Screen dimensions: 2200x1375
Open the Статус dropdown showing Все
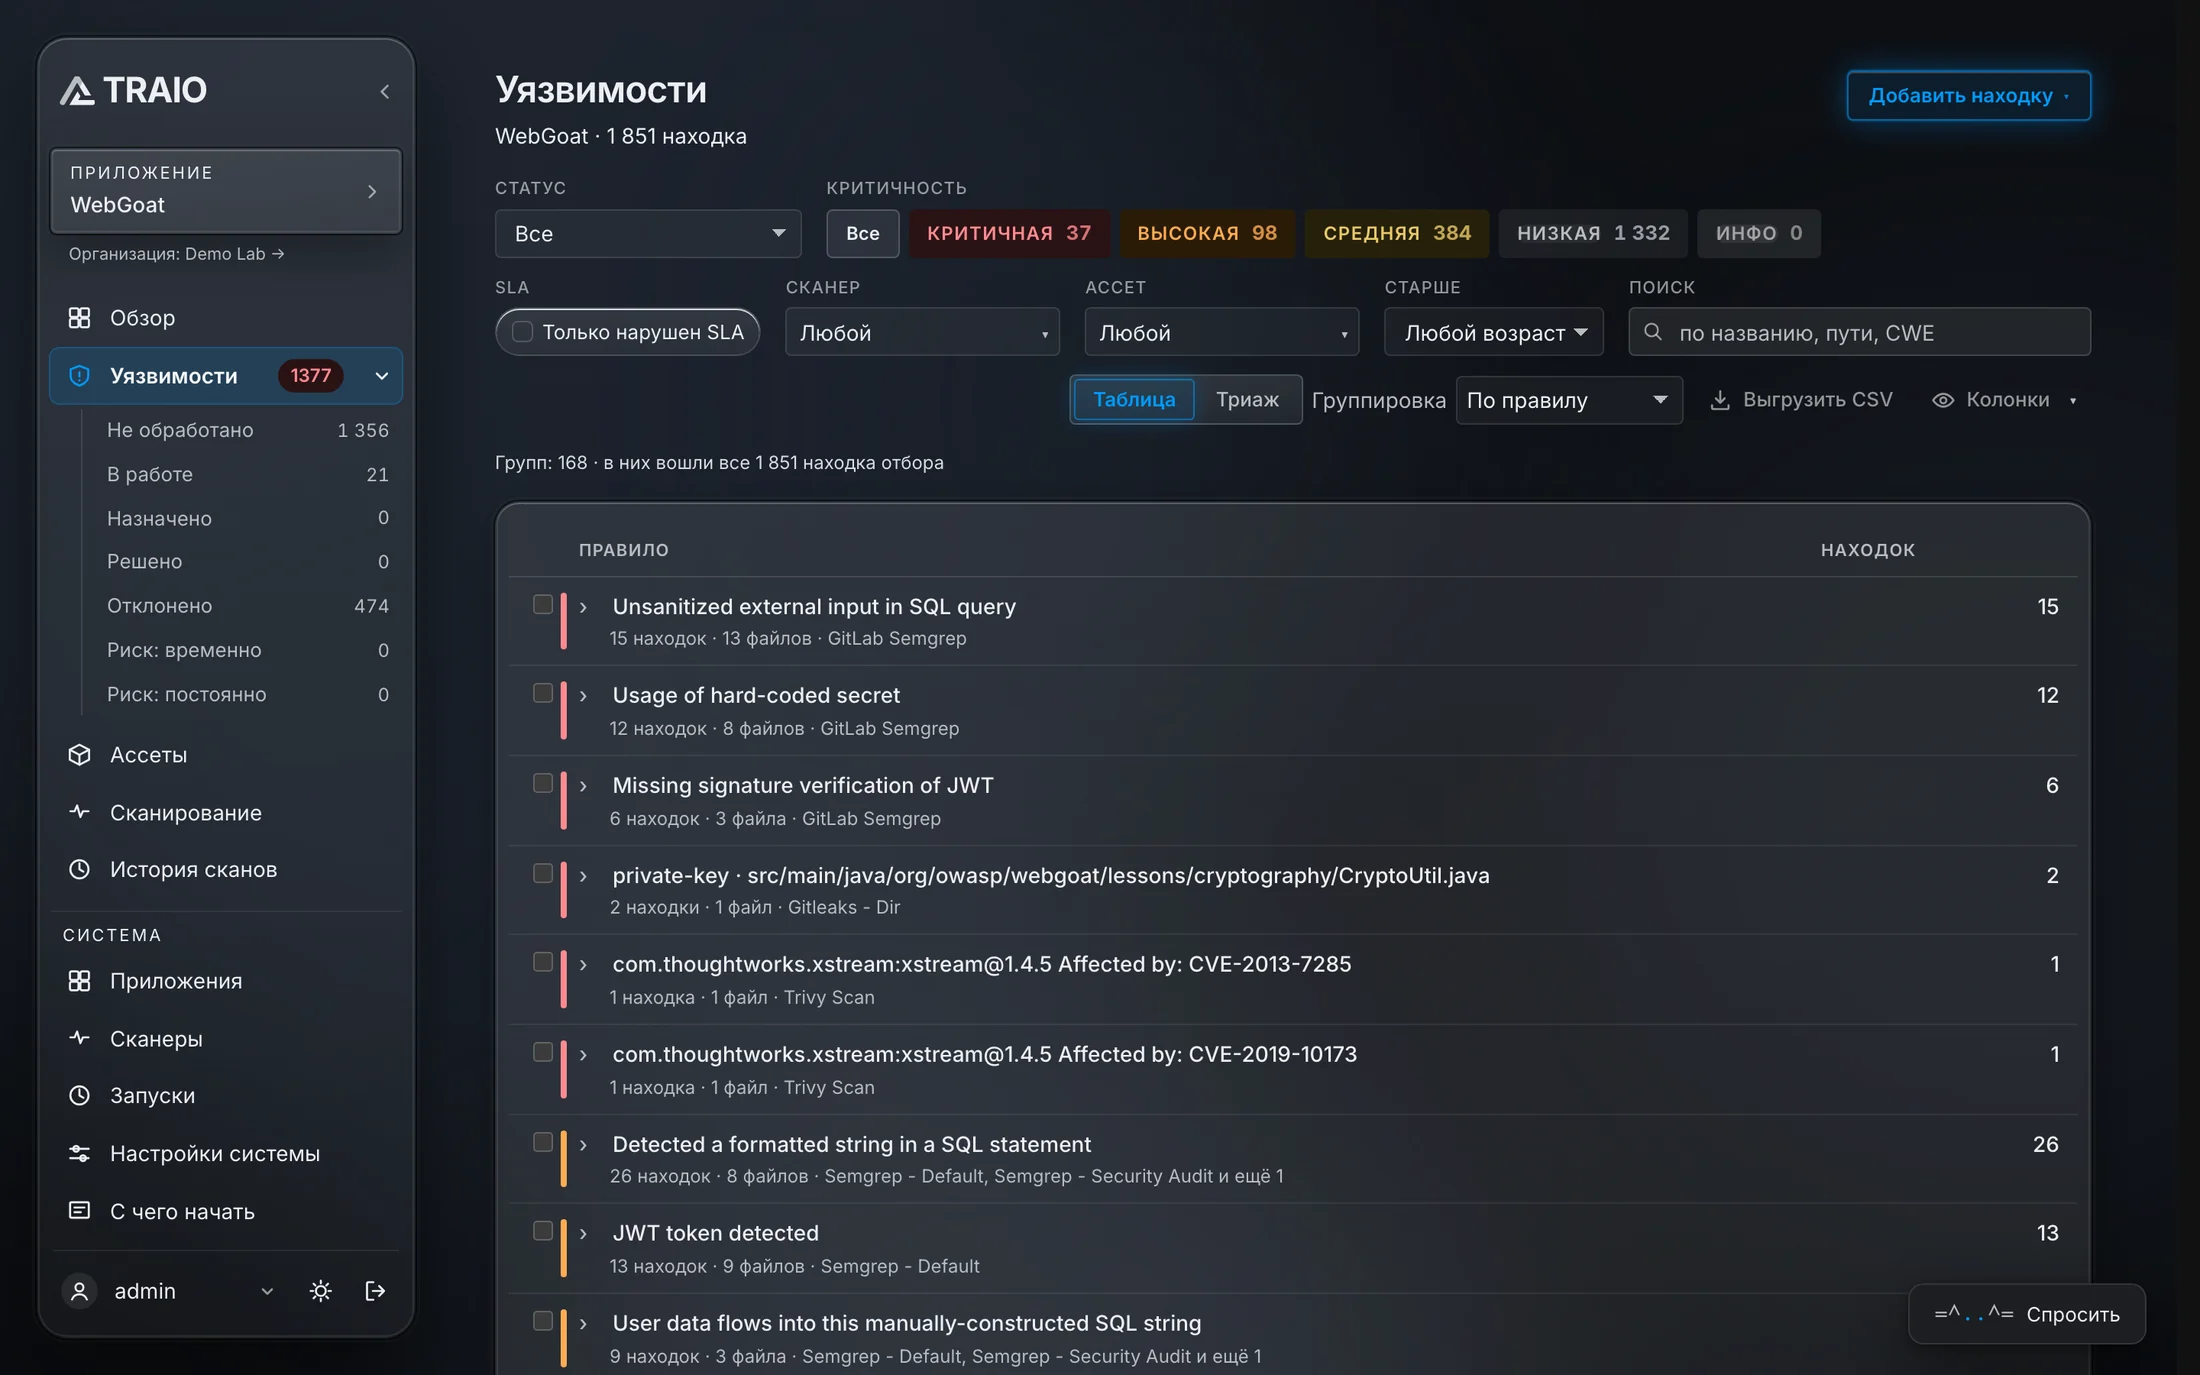click(648, 233)
